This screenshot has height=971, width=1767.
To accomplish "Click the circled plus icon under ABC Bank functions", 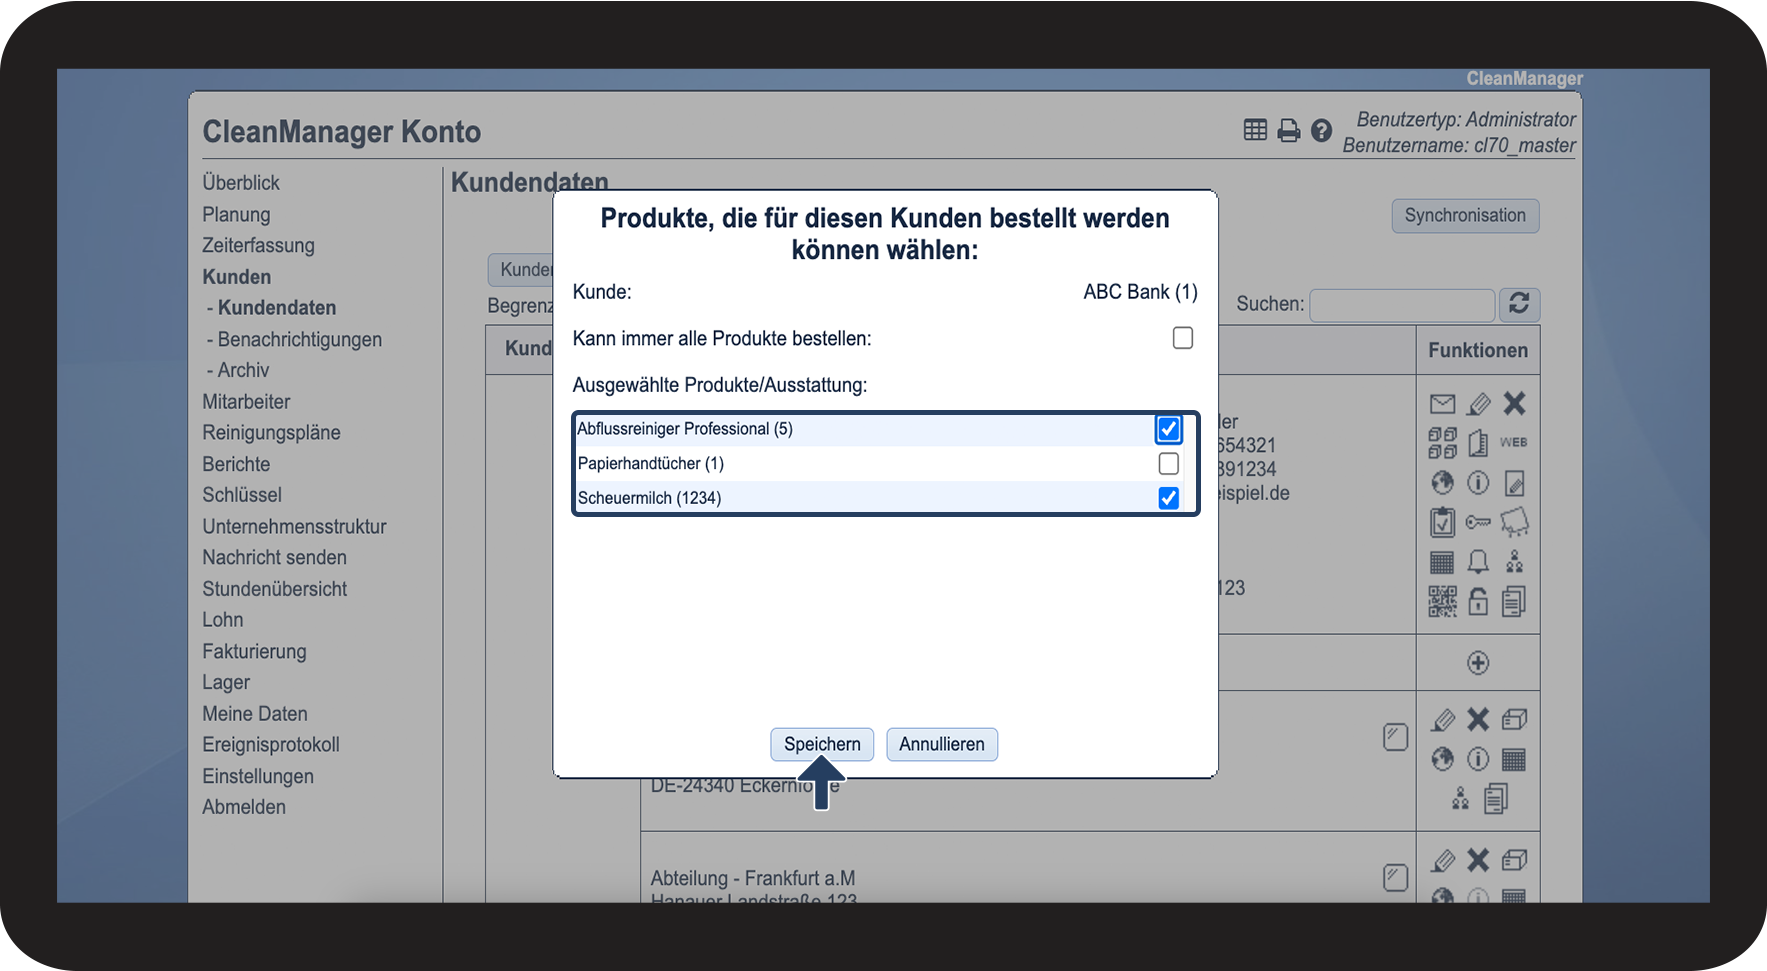I will point(1478,663).
